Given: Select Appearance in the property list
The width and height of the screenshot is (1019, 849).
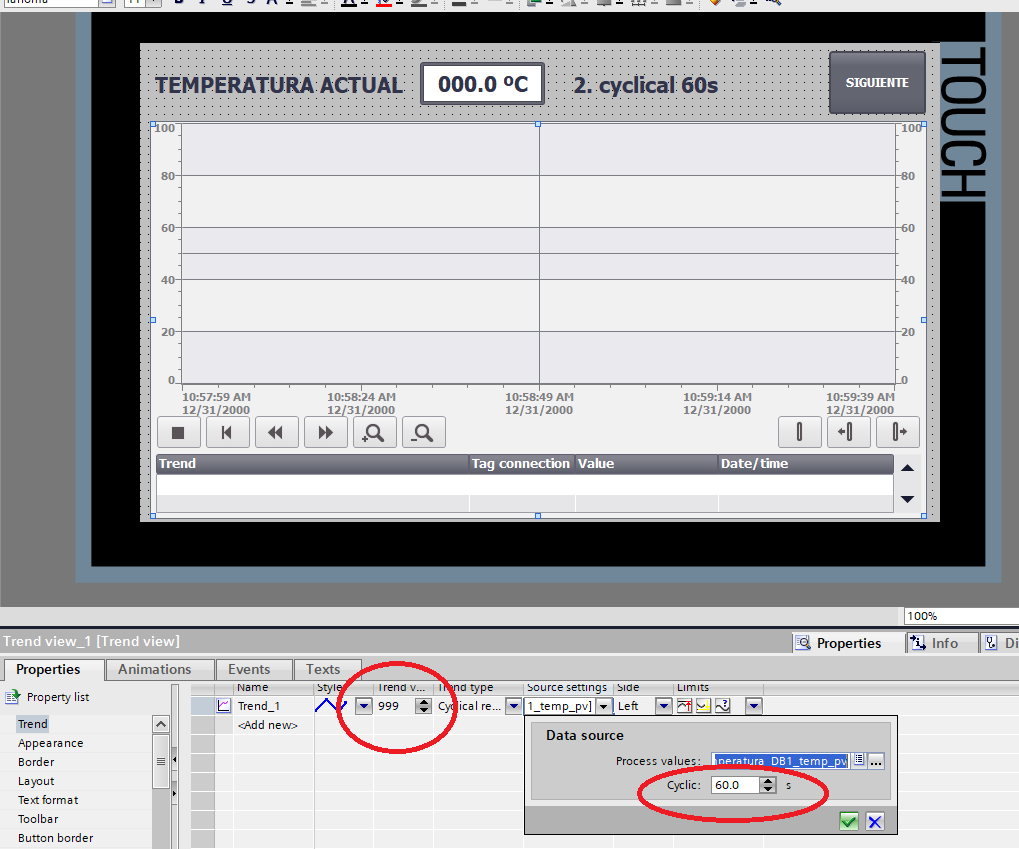Looking at the screenshot, I should [51, 743].
